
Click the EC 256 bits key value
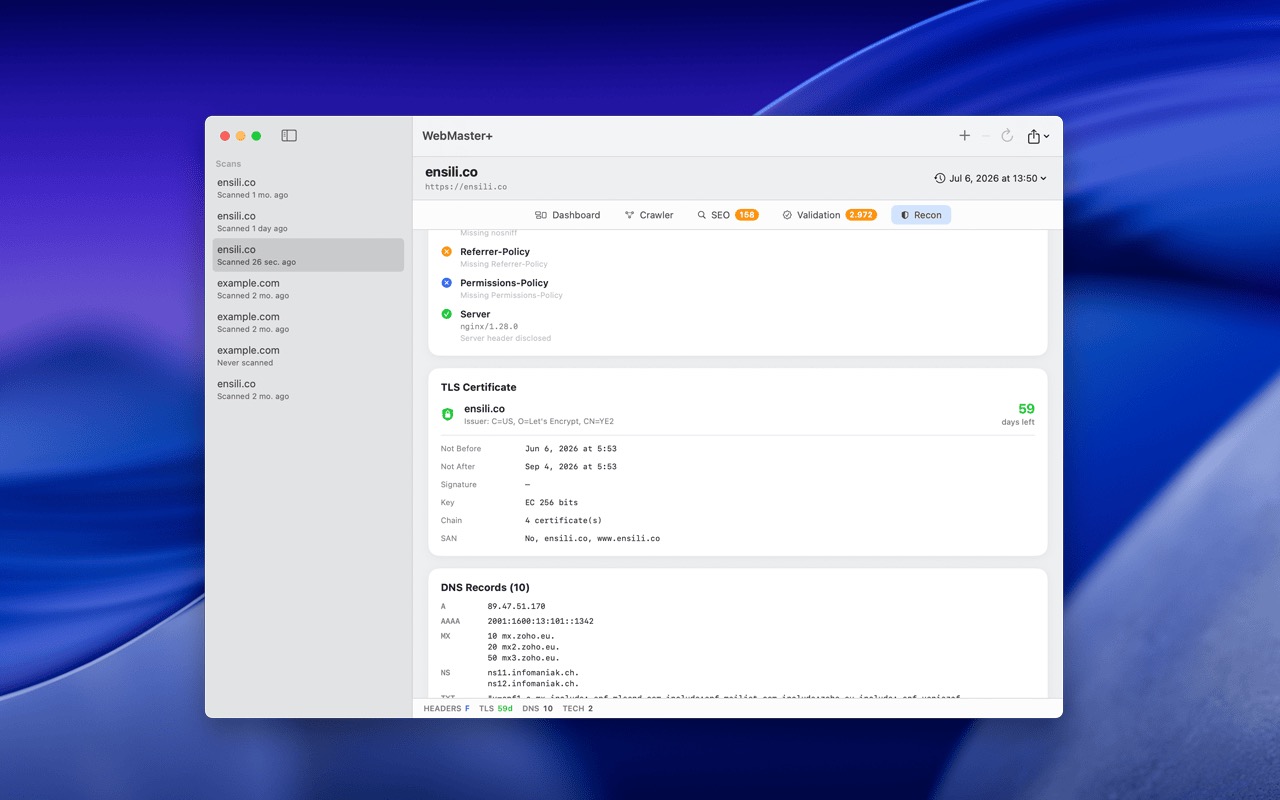tap(551, 503)
